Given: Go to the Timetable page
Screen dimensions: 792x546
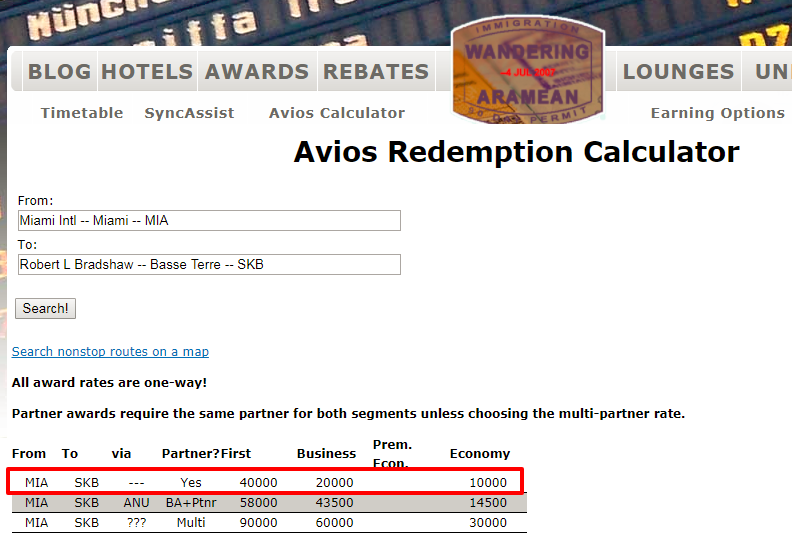Looking at the screenshot, I should click(x=82, y=113).
